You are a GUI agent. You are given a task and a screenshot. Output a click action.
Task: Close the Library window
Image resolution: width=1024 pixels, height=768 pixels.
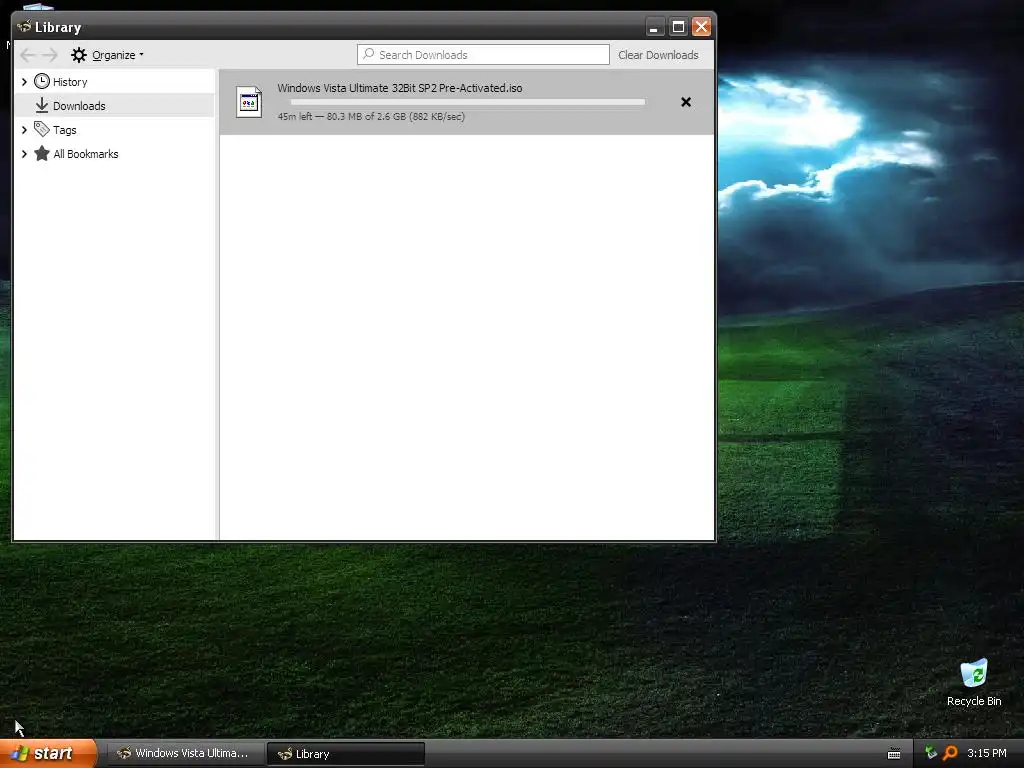pos(701,27)
